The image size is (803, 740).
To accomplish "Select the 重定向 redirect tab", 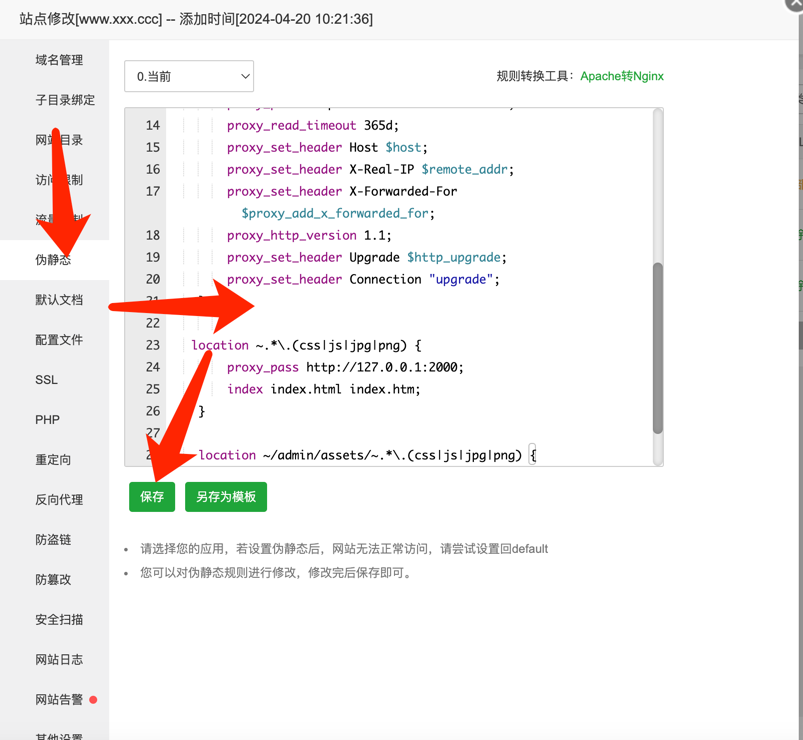I will (53, 460).
